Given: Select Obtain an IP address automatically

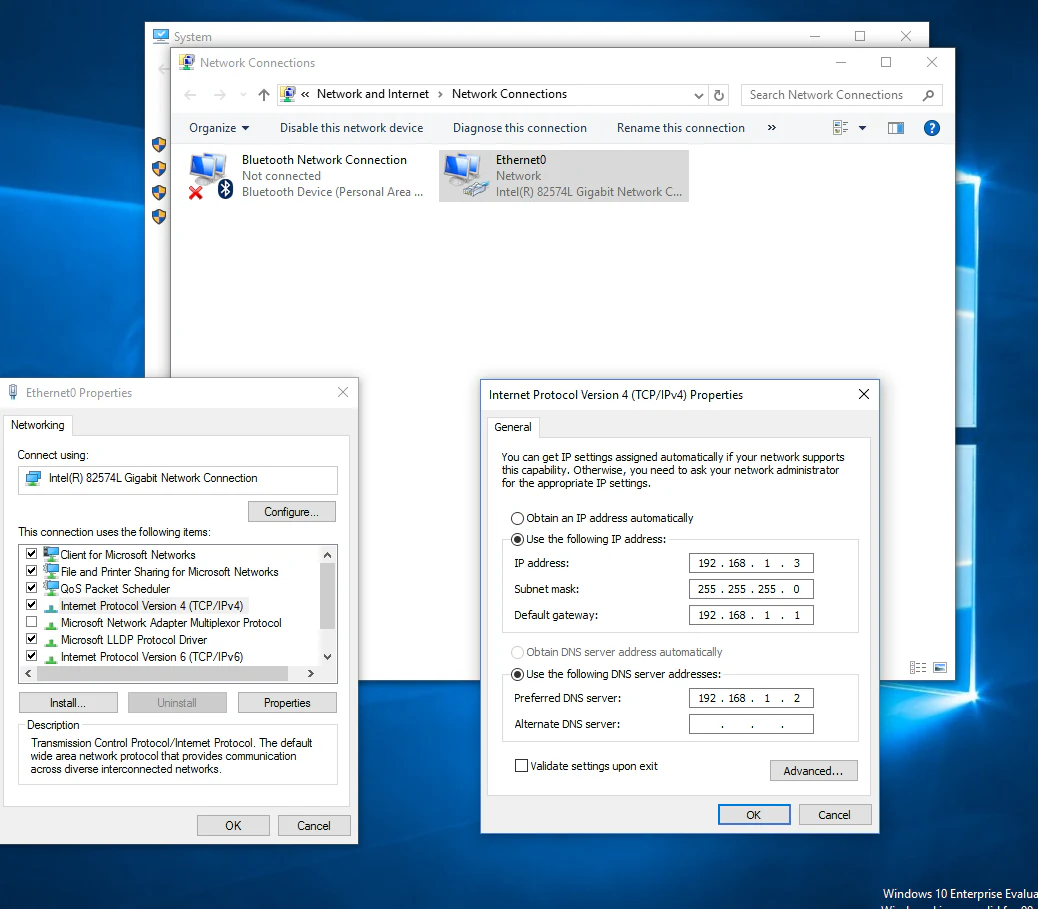Looking at the screenshot, I should pyautogui.click(x=518, y=518).
